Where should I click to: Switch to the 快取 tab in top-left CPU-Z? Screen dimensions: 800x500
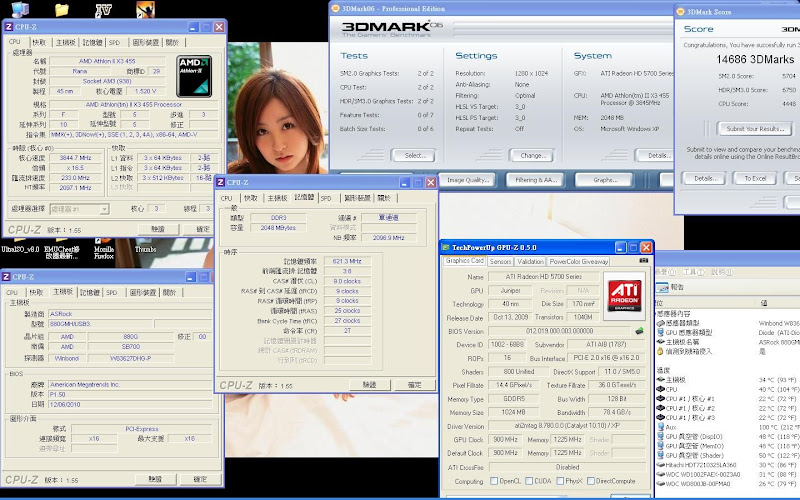click(x=39, y=42)
